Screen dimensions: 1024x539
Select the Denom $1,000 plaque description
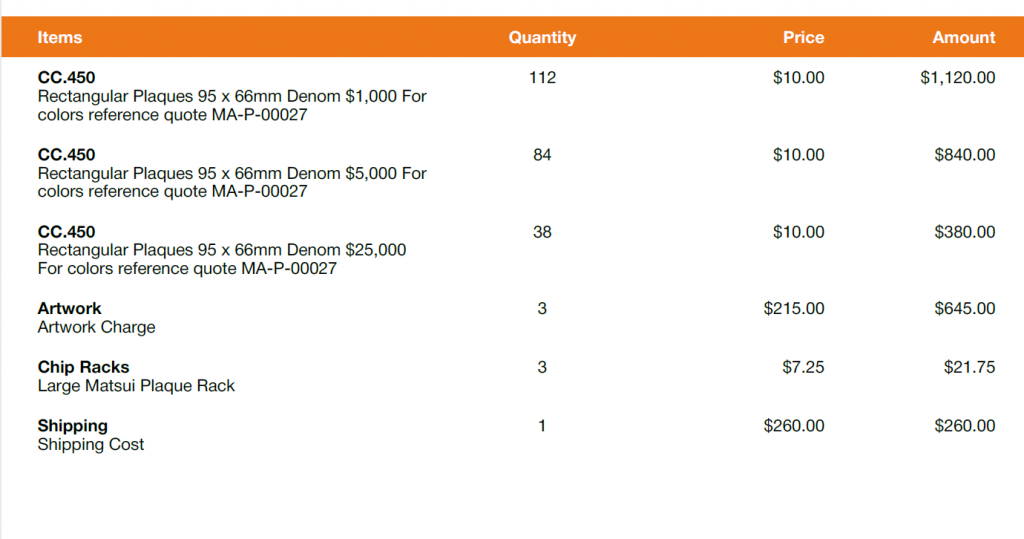(x=232, y=106)
